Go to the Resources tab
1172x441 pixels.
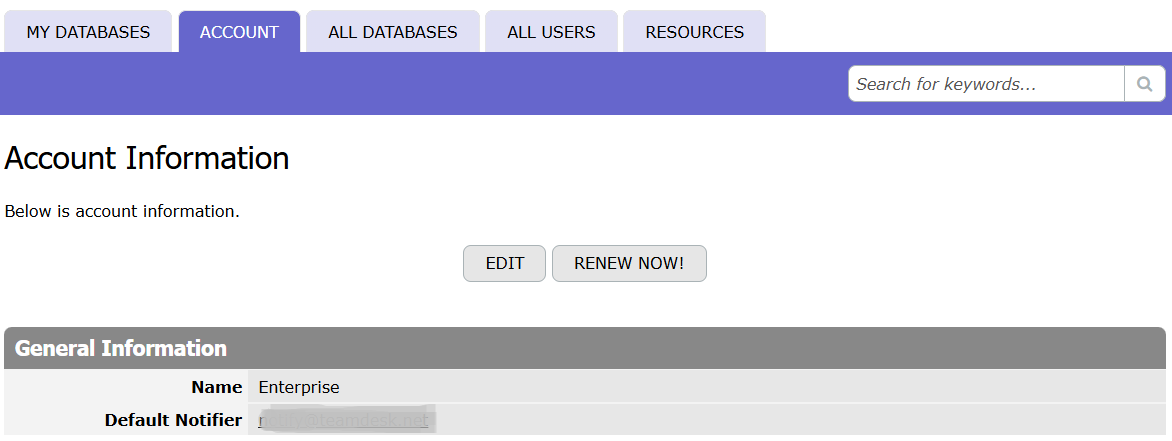[x=694, y=32]
